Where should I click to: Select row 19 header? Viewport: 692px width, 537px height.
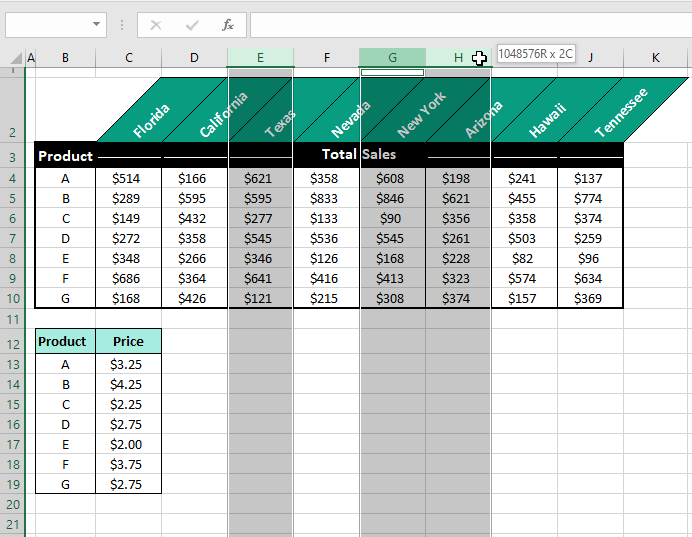tap(12, 484)
